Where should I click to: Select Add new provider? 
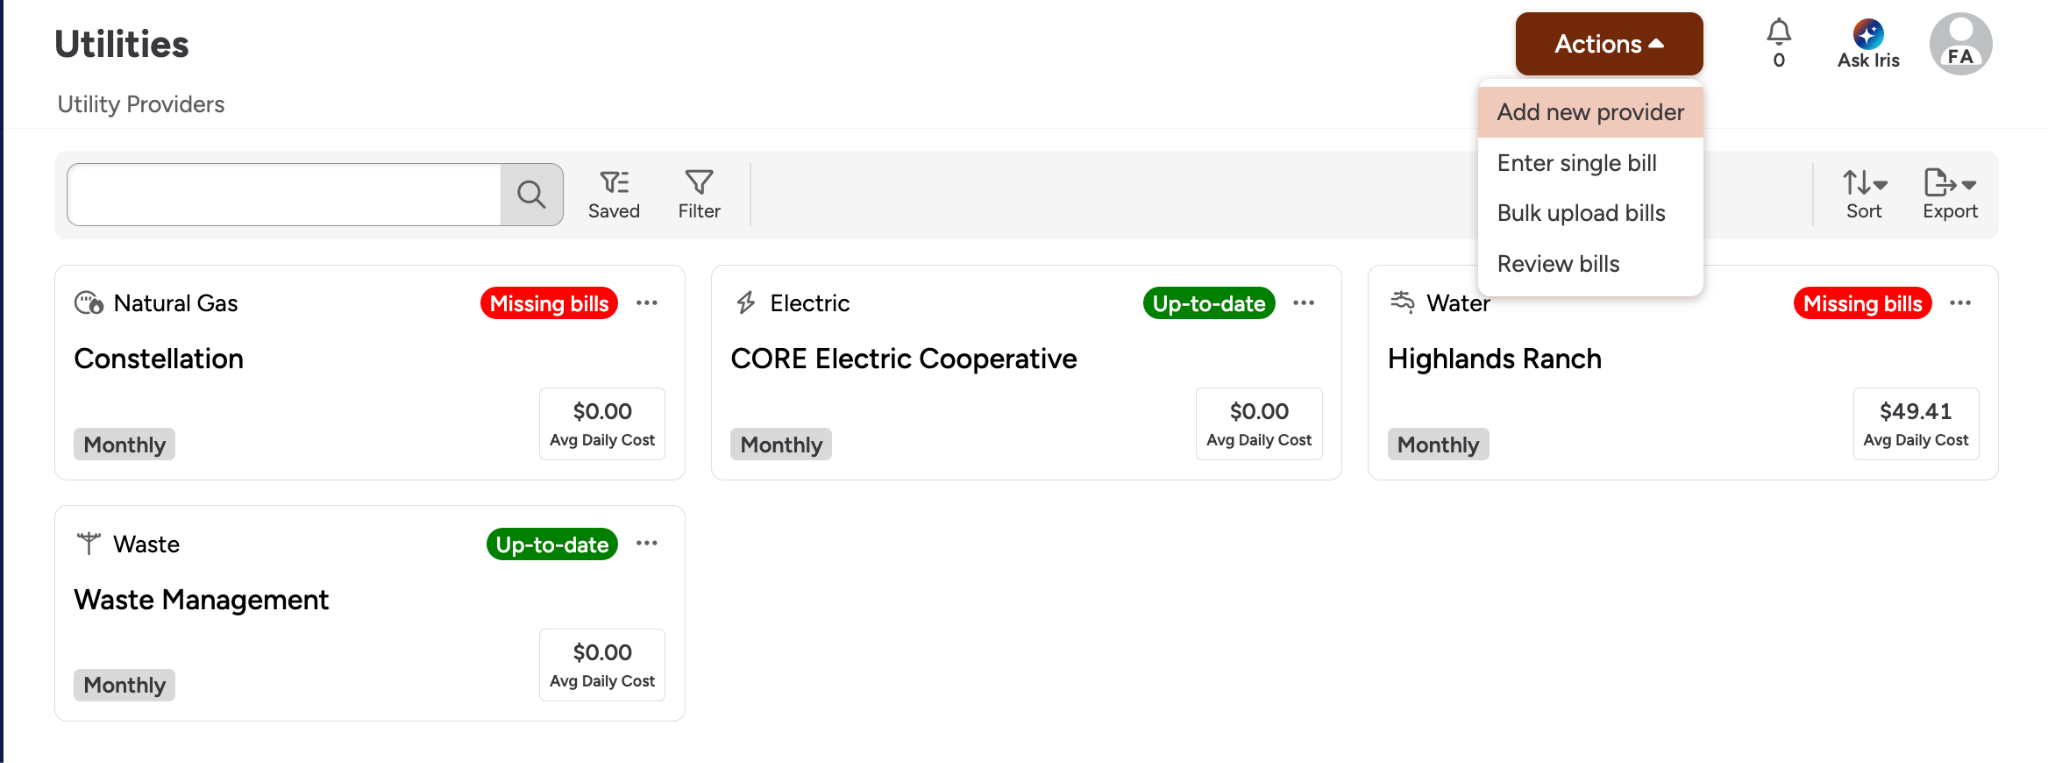[x=1590, y=112]
